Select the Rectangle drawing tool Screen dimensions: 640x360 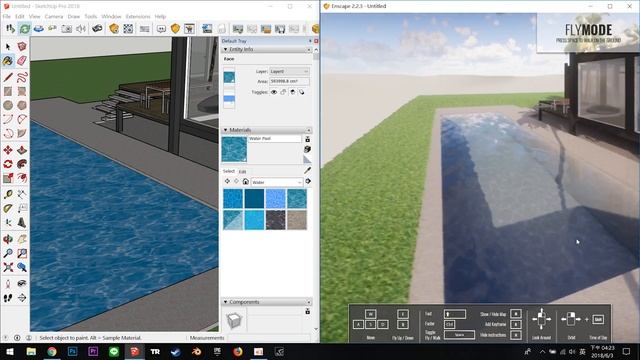pos(8,91)
